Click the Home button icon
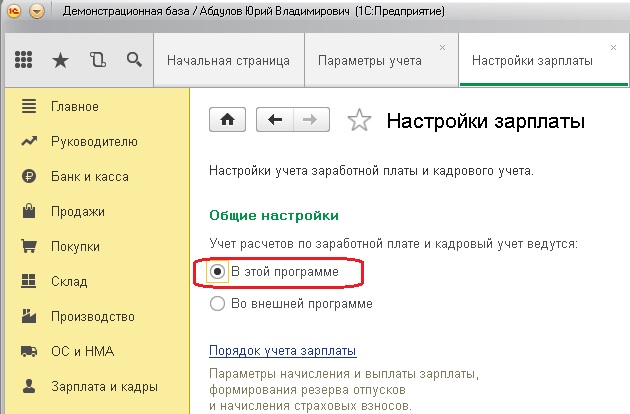The width and height of the screenshot is (630, 414). 227,120
